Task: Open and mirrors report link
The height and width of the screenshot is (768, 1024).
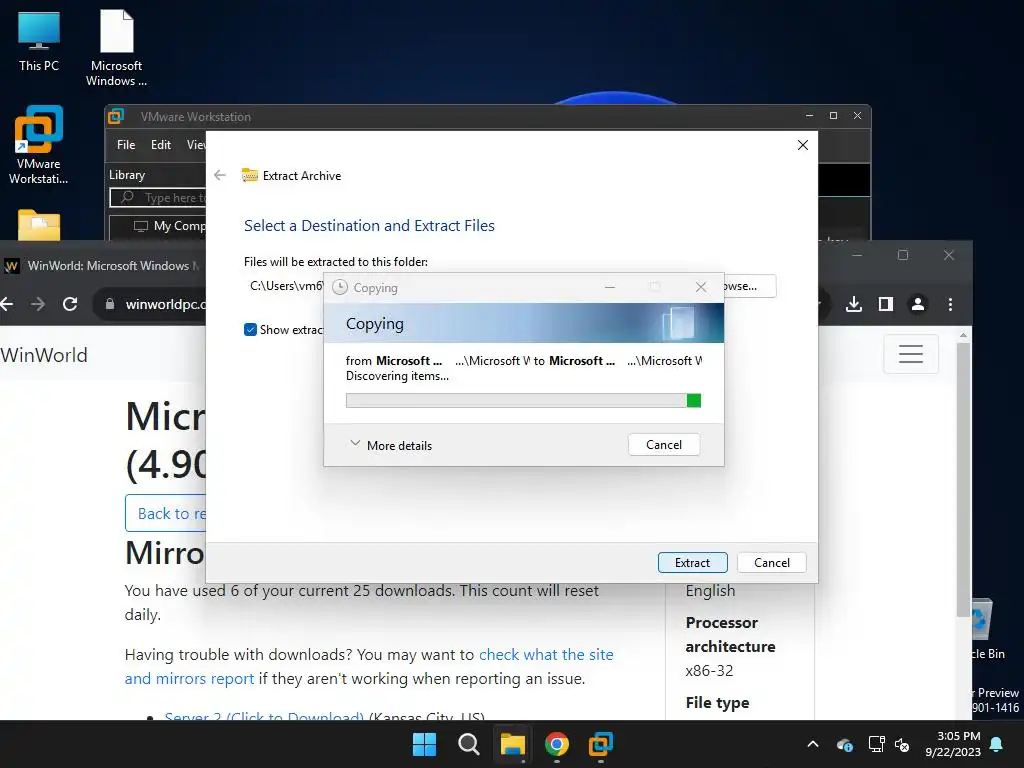Action: [189, 679]
